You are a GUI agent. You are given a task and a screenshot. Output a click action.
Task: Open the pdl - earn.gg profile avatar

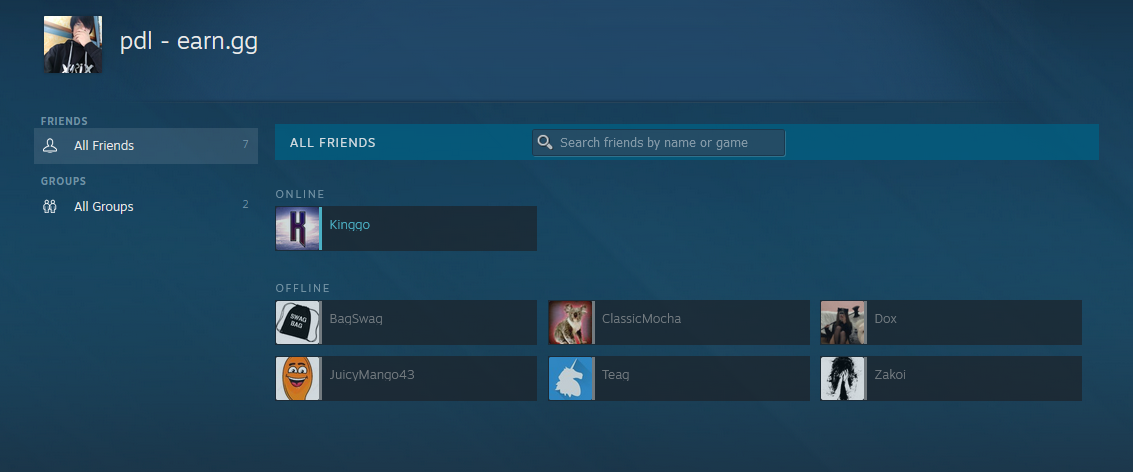point(72,44)
